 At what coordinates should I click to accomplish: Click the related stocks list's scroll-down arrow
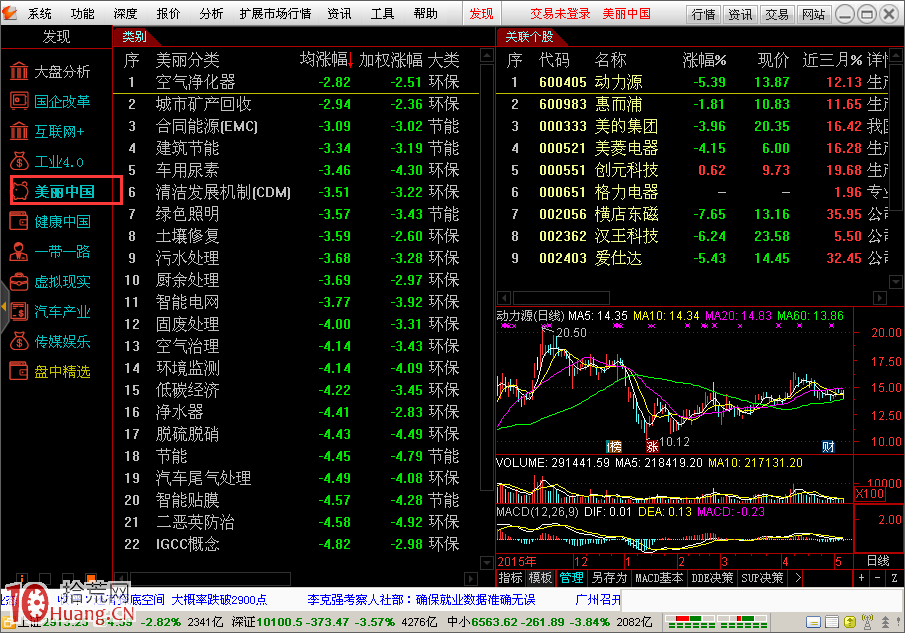[896, 282]
